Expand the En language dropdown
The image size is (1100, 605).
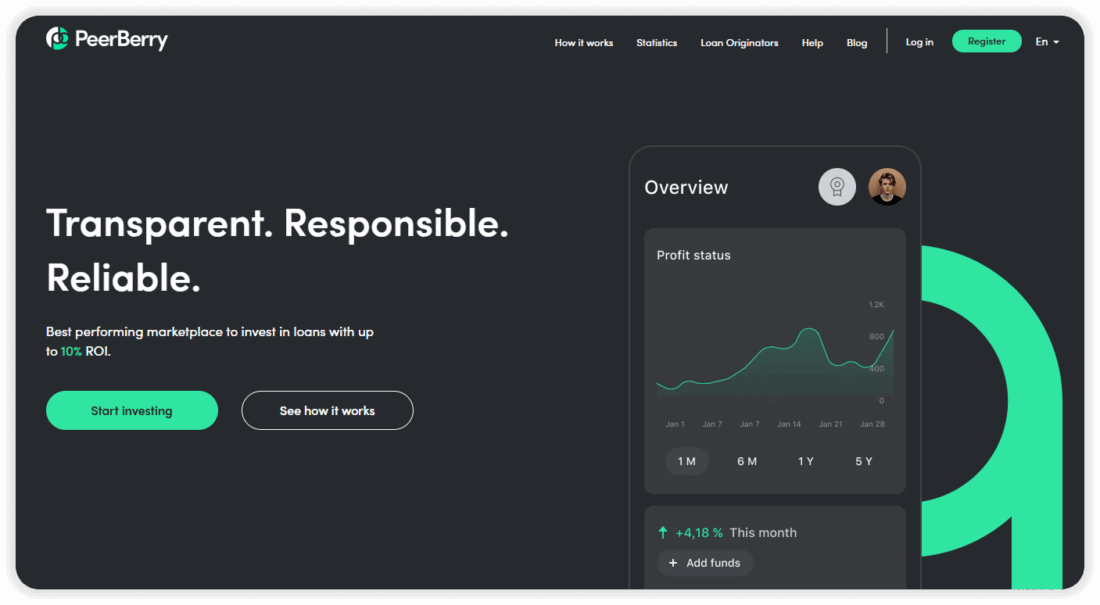(x=1047, y=42)
